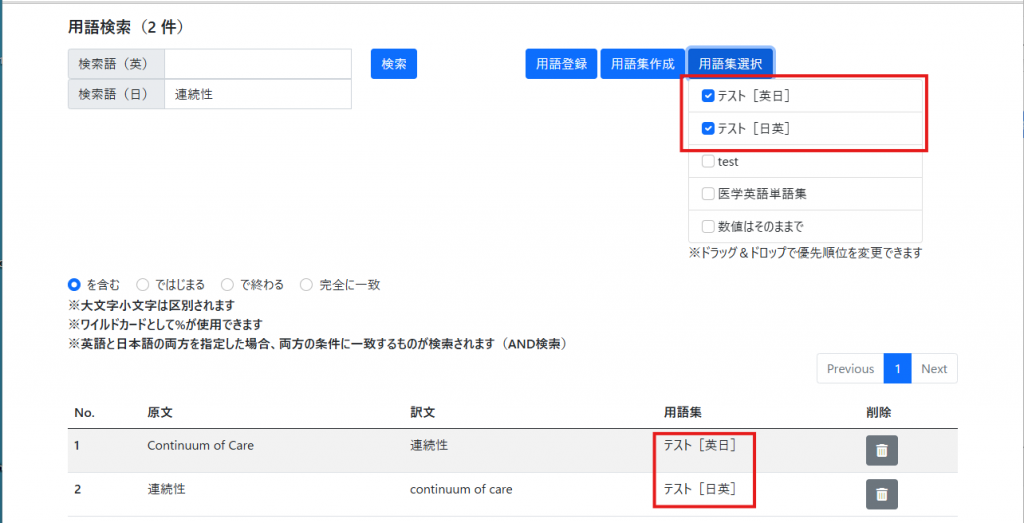Click the 検索語（日） field containing 連続性

(x=257, y=94)
